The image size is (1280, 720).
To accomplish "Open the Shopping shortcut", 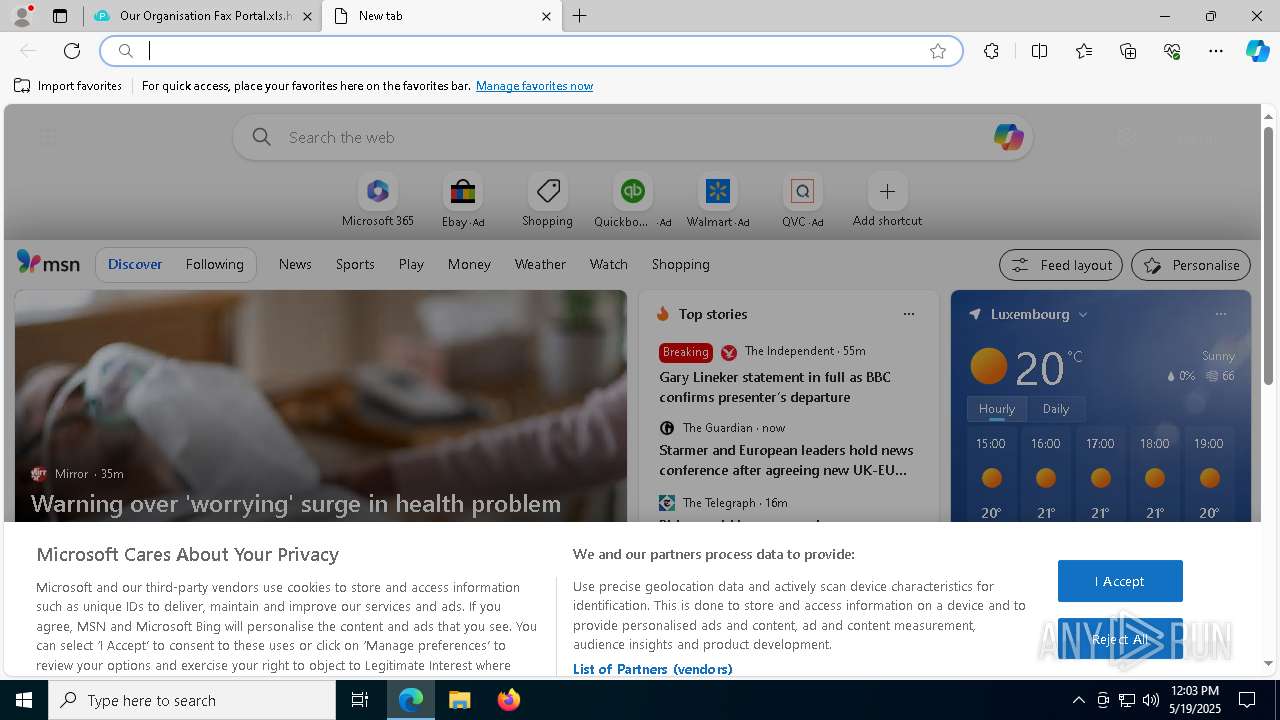I will [x=547, y=202].
